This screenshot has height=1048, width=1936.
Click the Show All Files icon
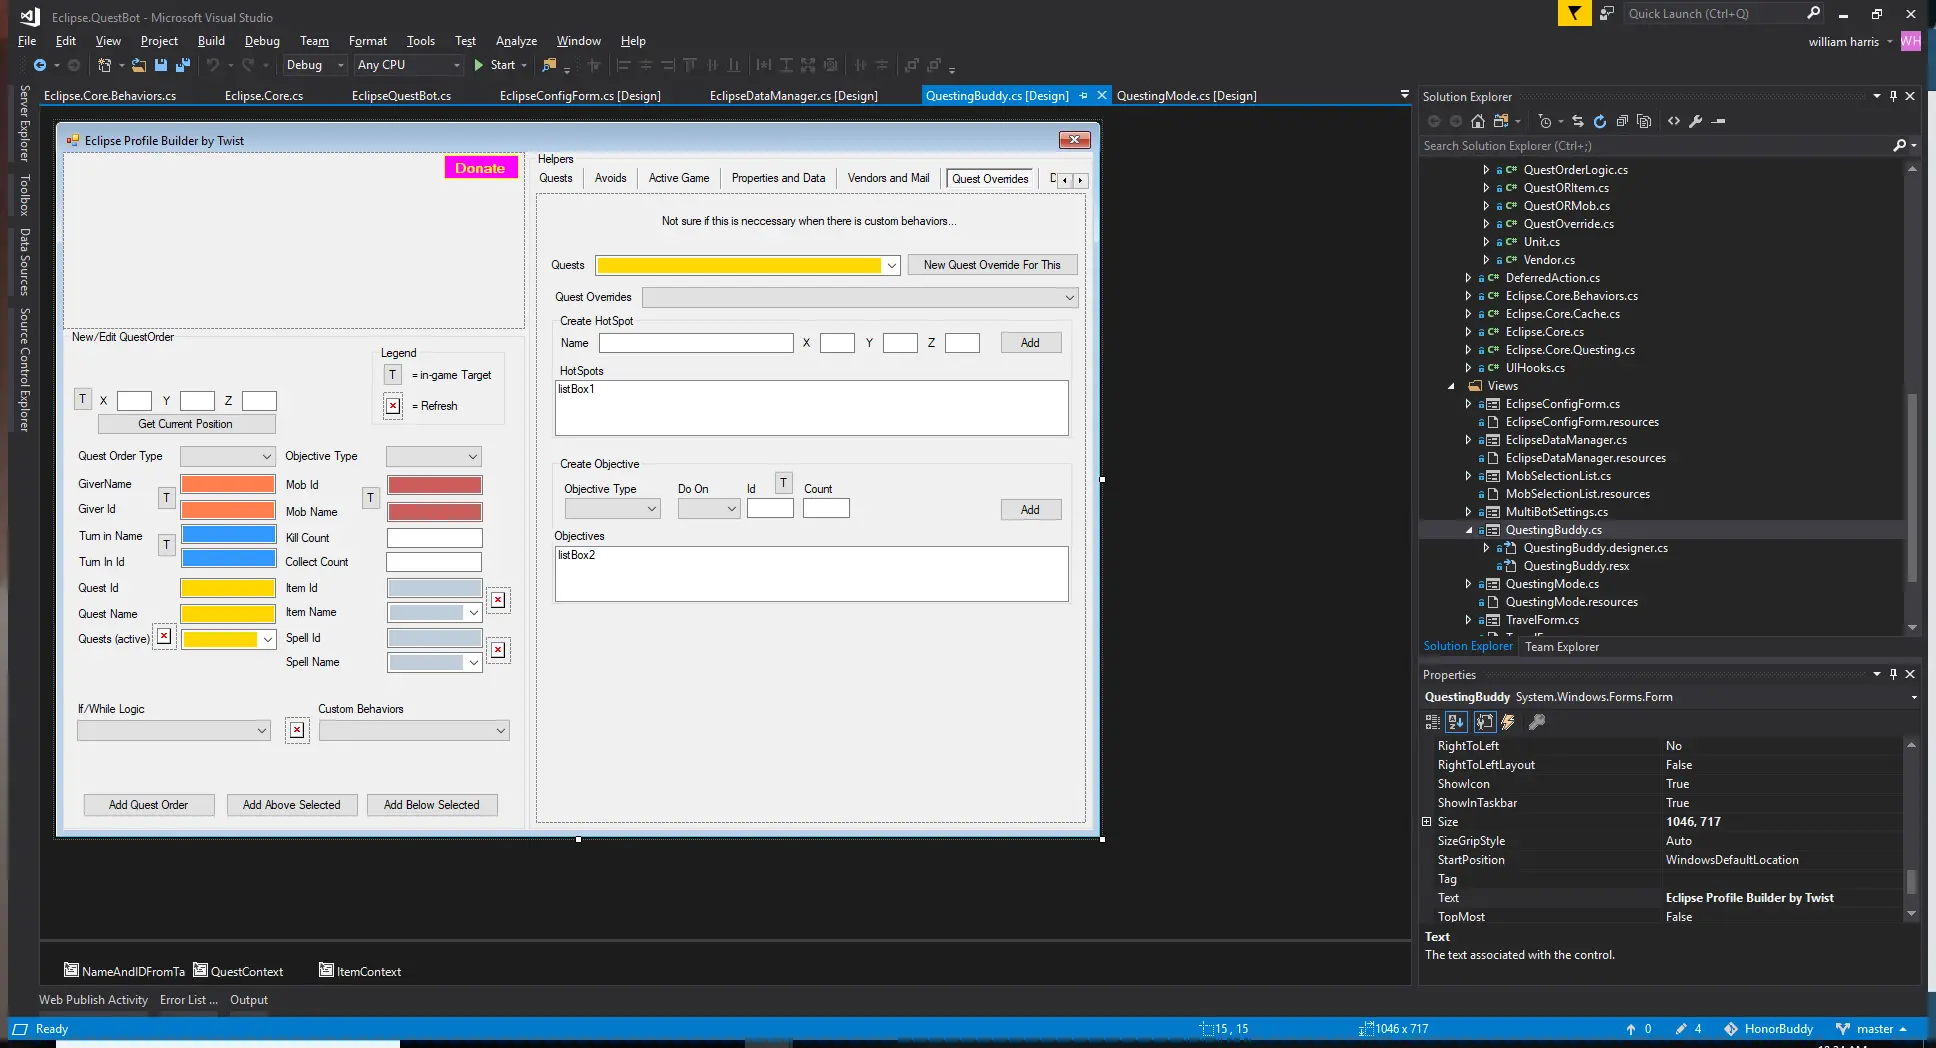[1644, 121]
